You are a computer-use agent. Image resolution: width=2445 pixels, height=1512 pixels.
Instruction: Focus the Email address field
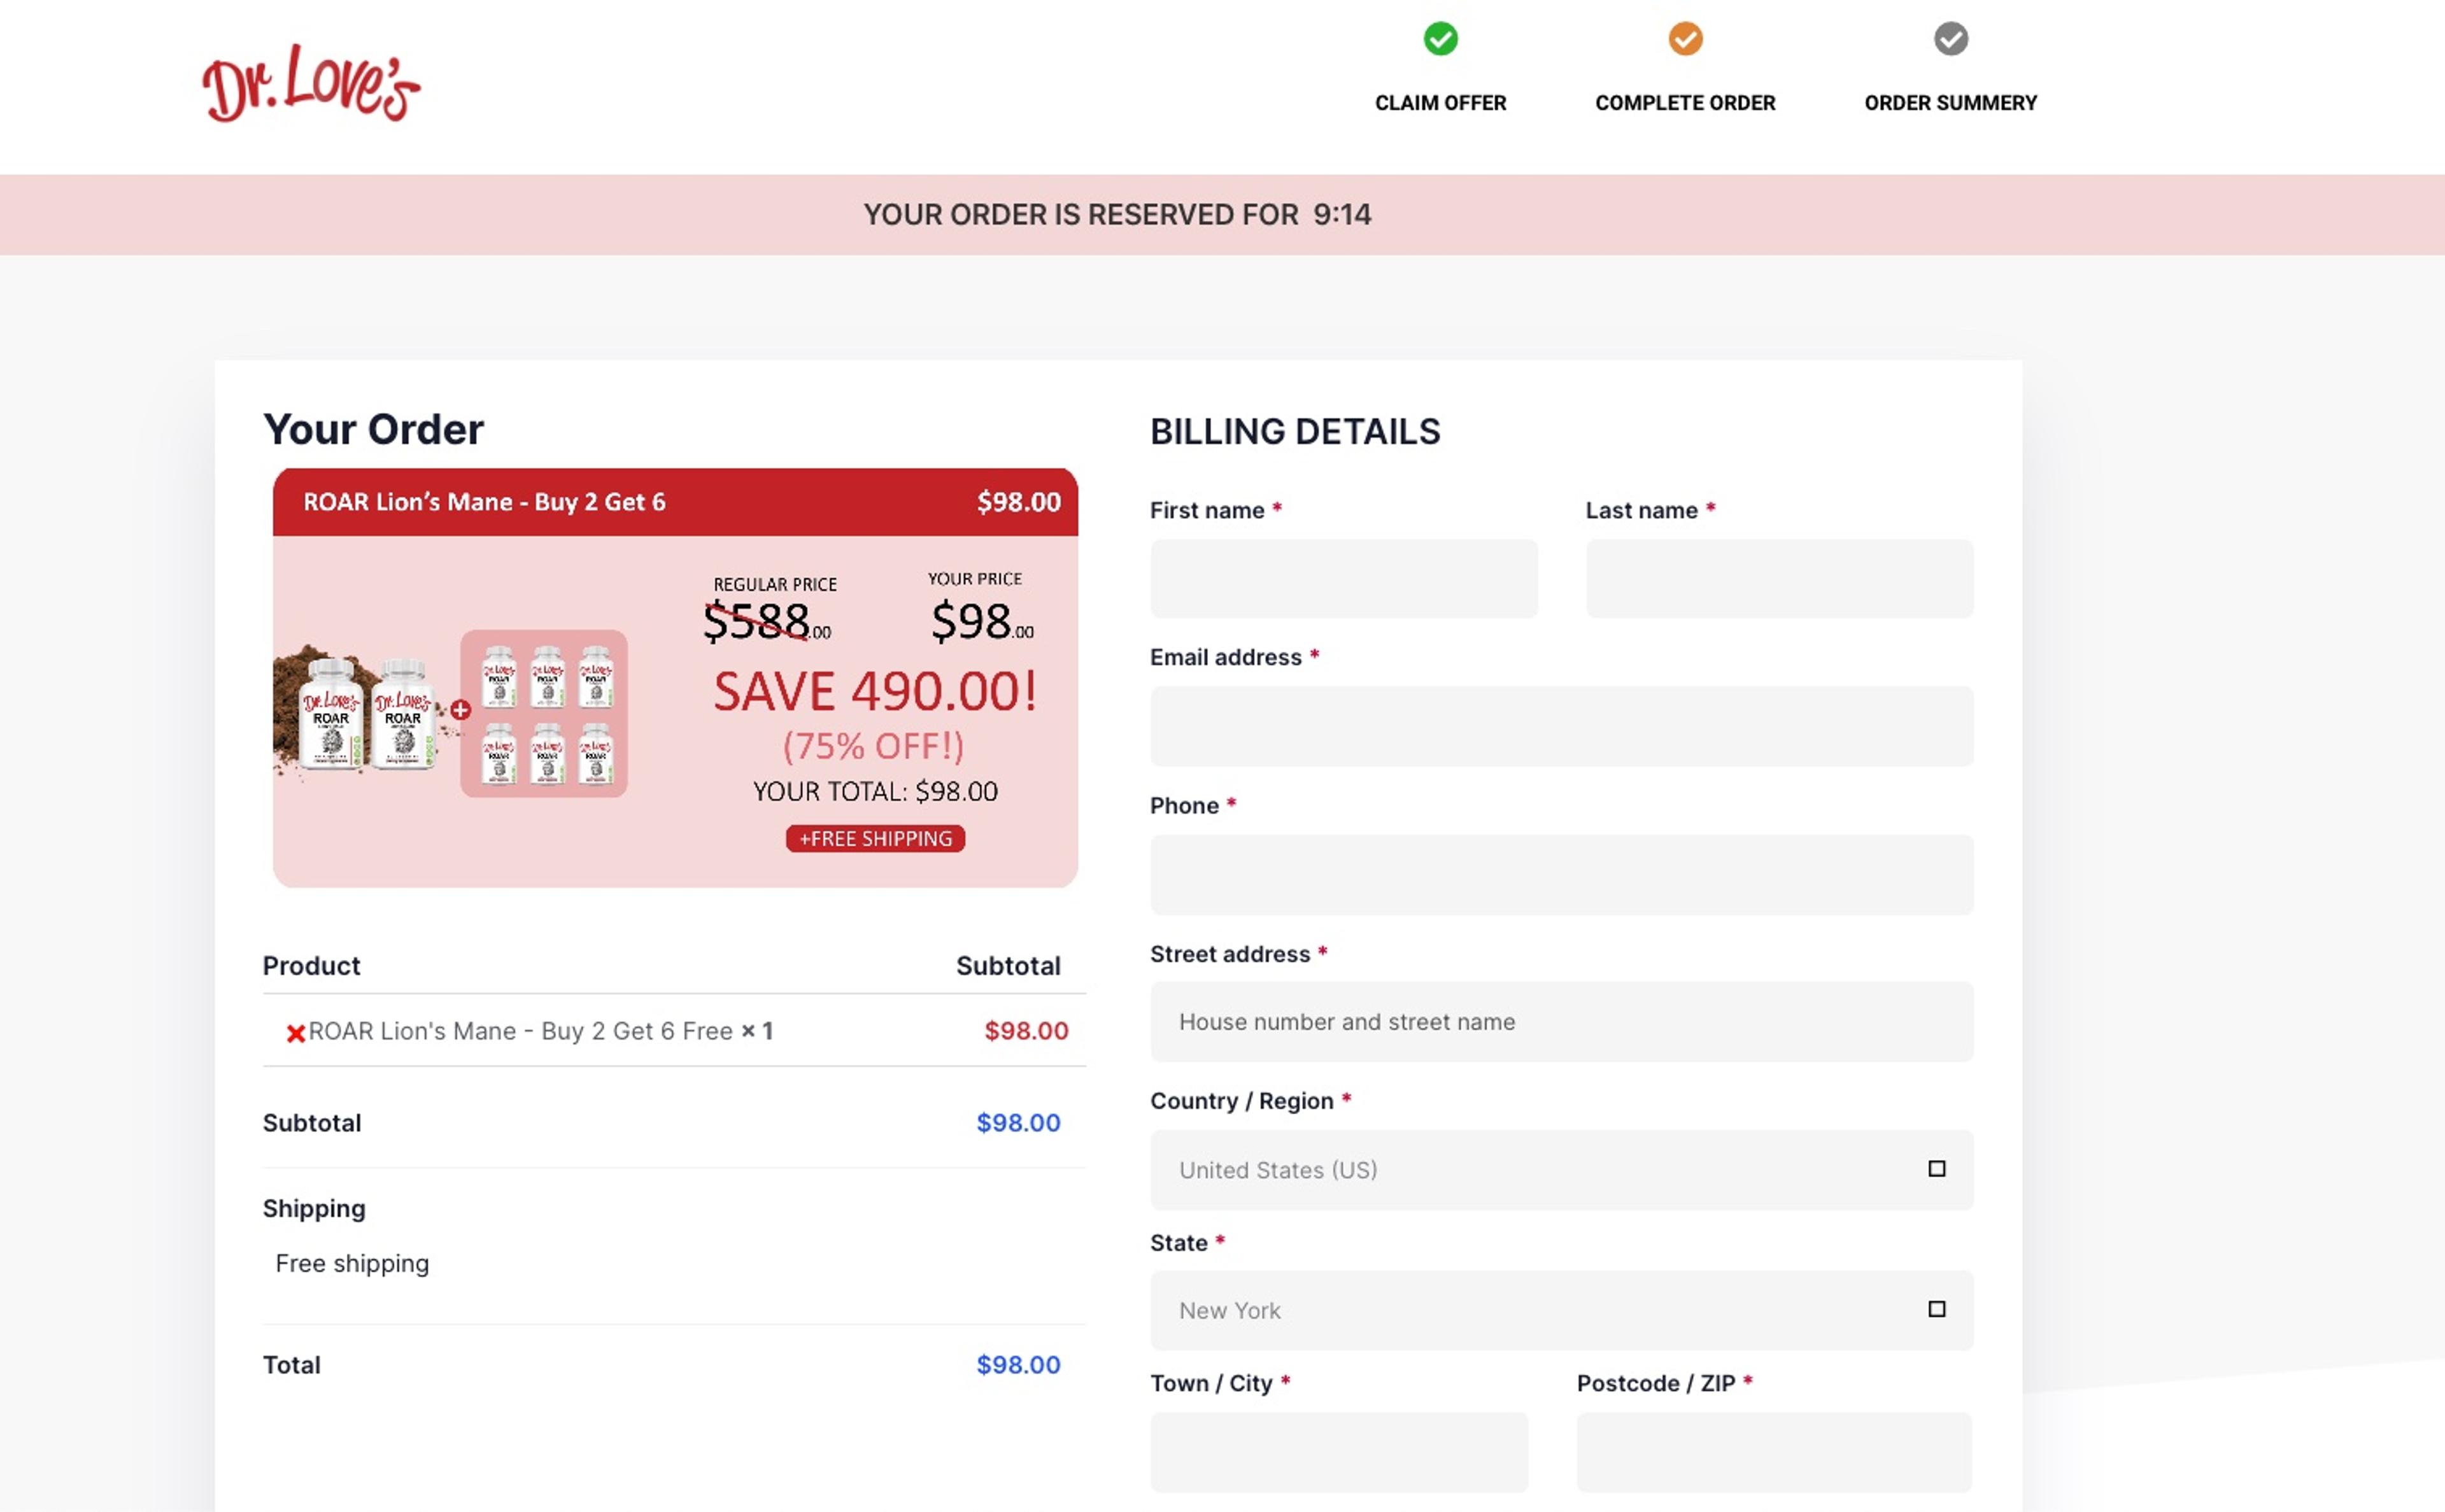(x=1561, y=726)
